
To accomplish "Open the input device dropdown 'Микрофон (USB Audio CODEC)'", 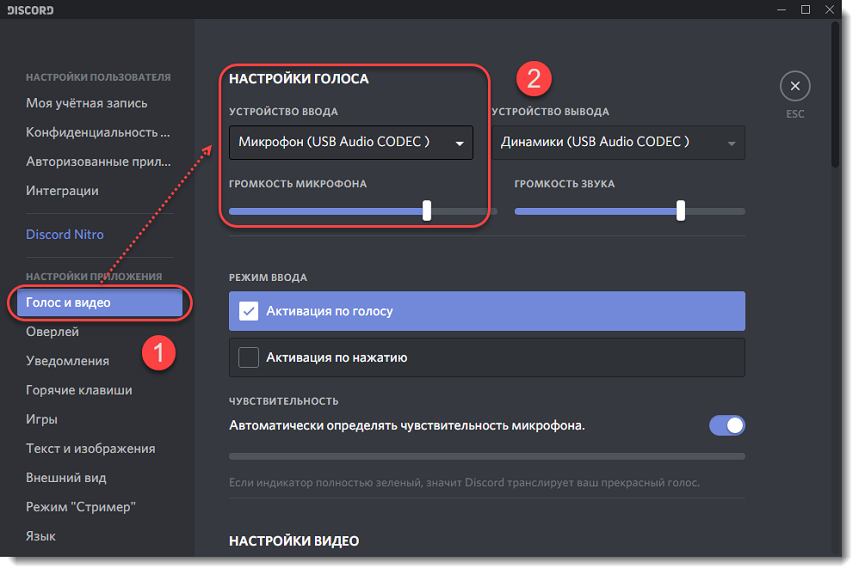I will [x=351, y=142].
